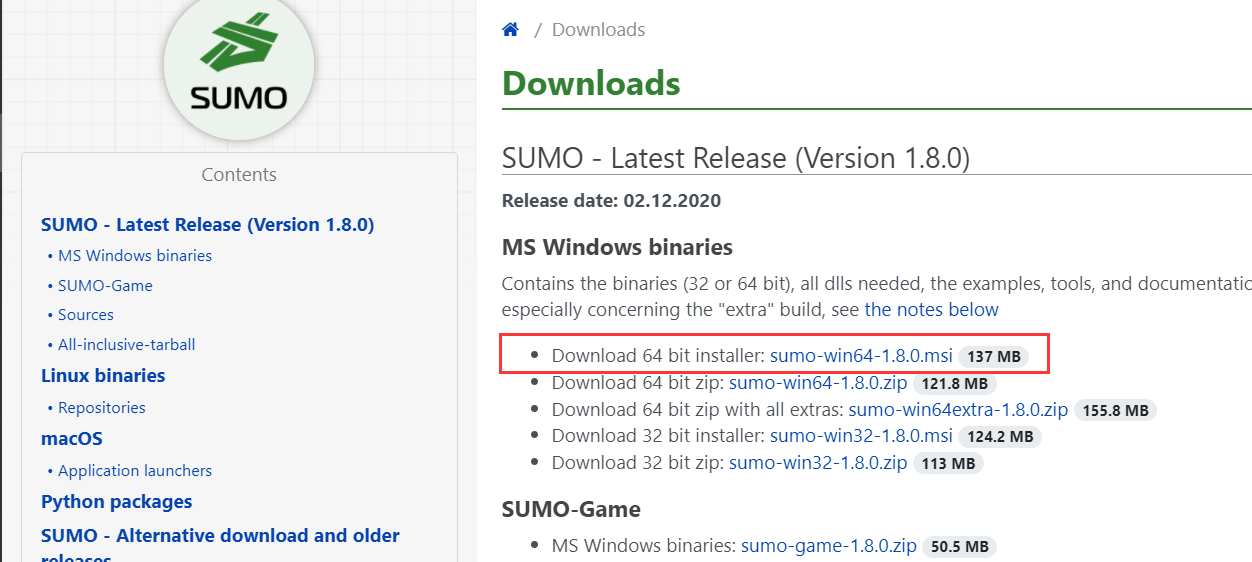This screenshot has width=1252, height=562.
Task: Open 'the notes below' link
Action: click(931, 309)
